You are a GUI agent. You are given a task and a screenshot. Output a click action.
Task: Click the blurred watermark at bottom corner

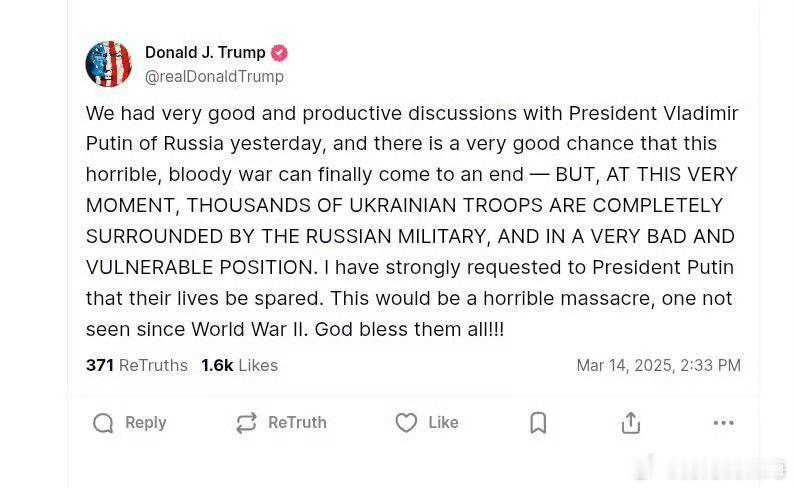(711, 468)
